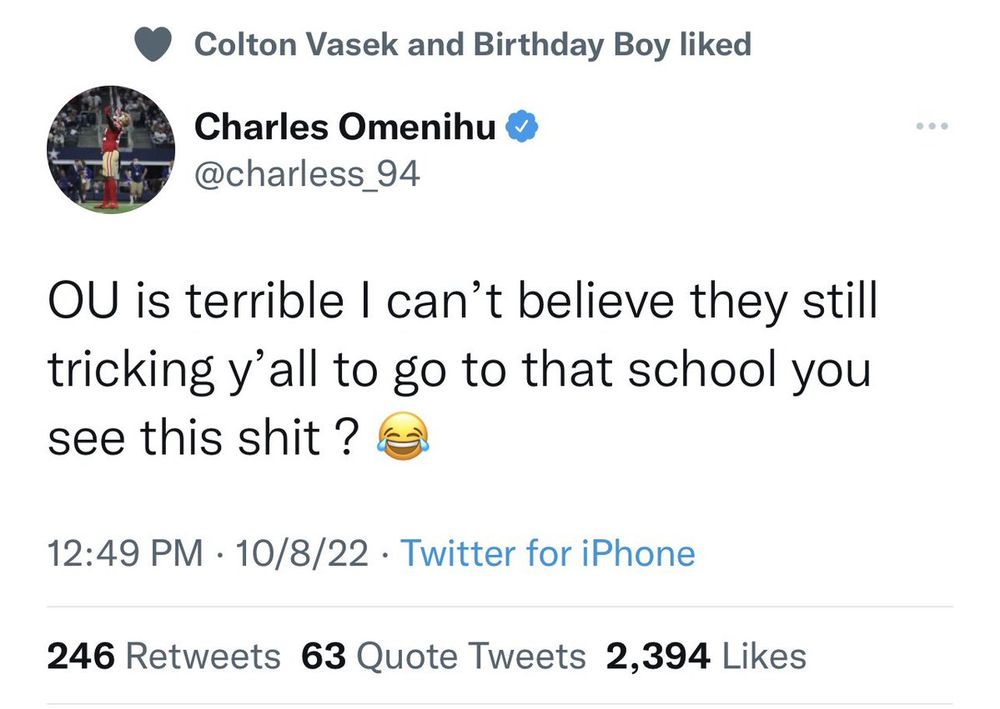Viewport: 1000px width, 709px height.
Task: View the 63 Quote Tweets list
Action: click(x=443, y=656)
